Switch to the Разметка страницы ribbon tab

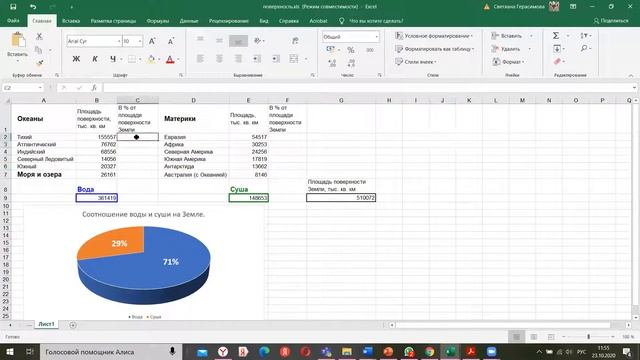click(113, 21)
